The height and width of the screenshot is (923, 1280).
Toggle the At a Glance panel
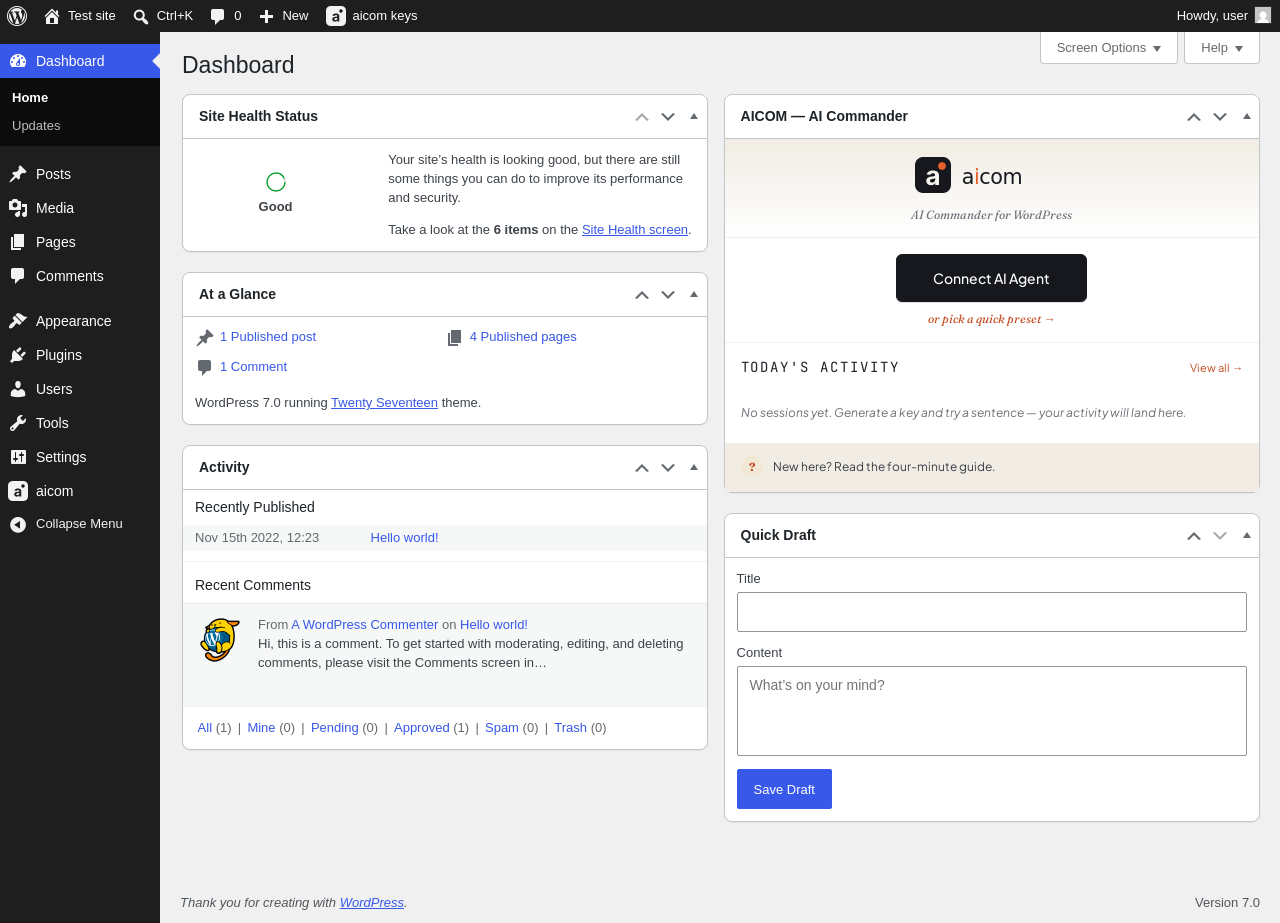tap(694, 294)
